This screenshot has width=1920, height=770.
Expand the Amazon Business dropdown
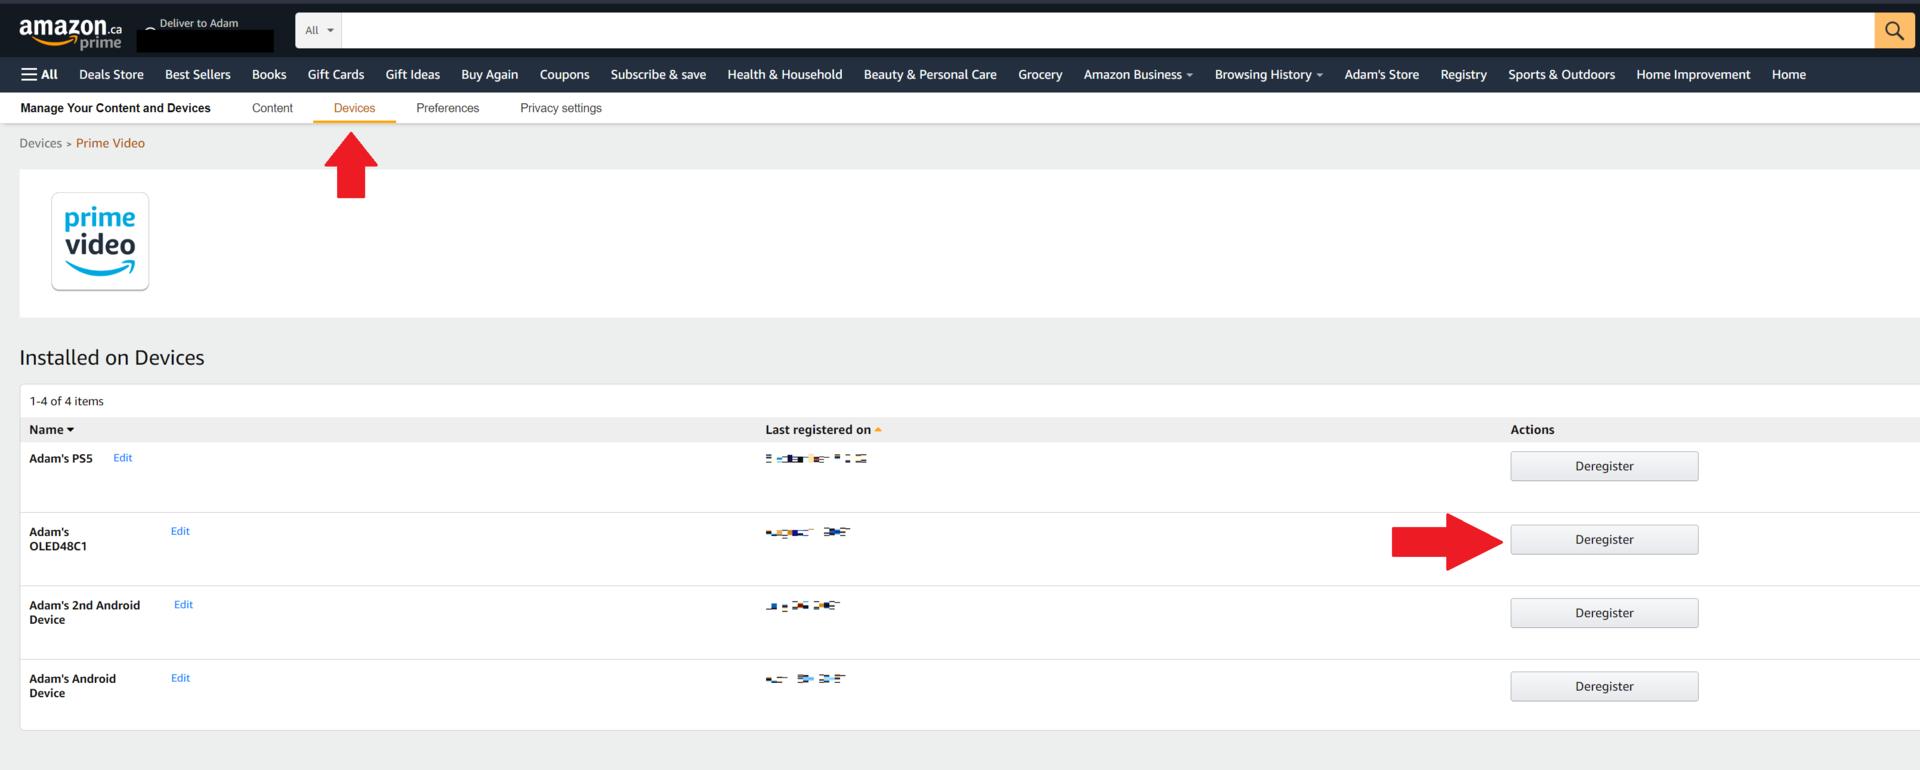(1138, 75)
